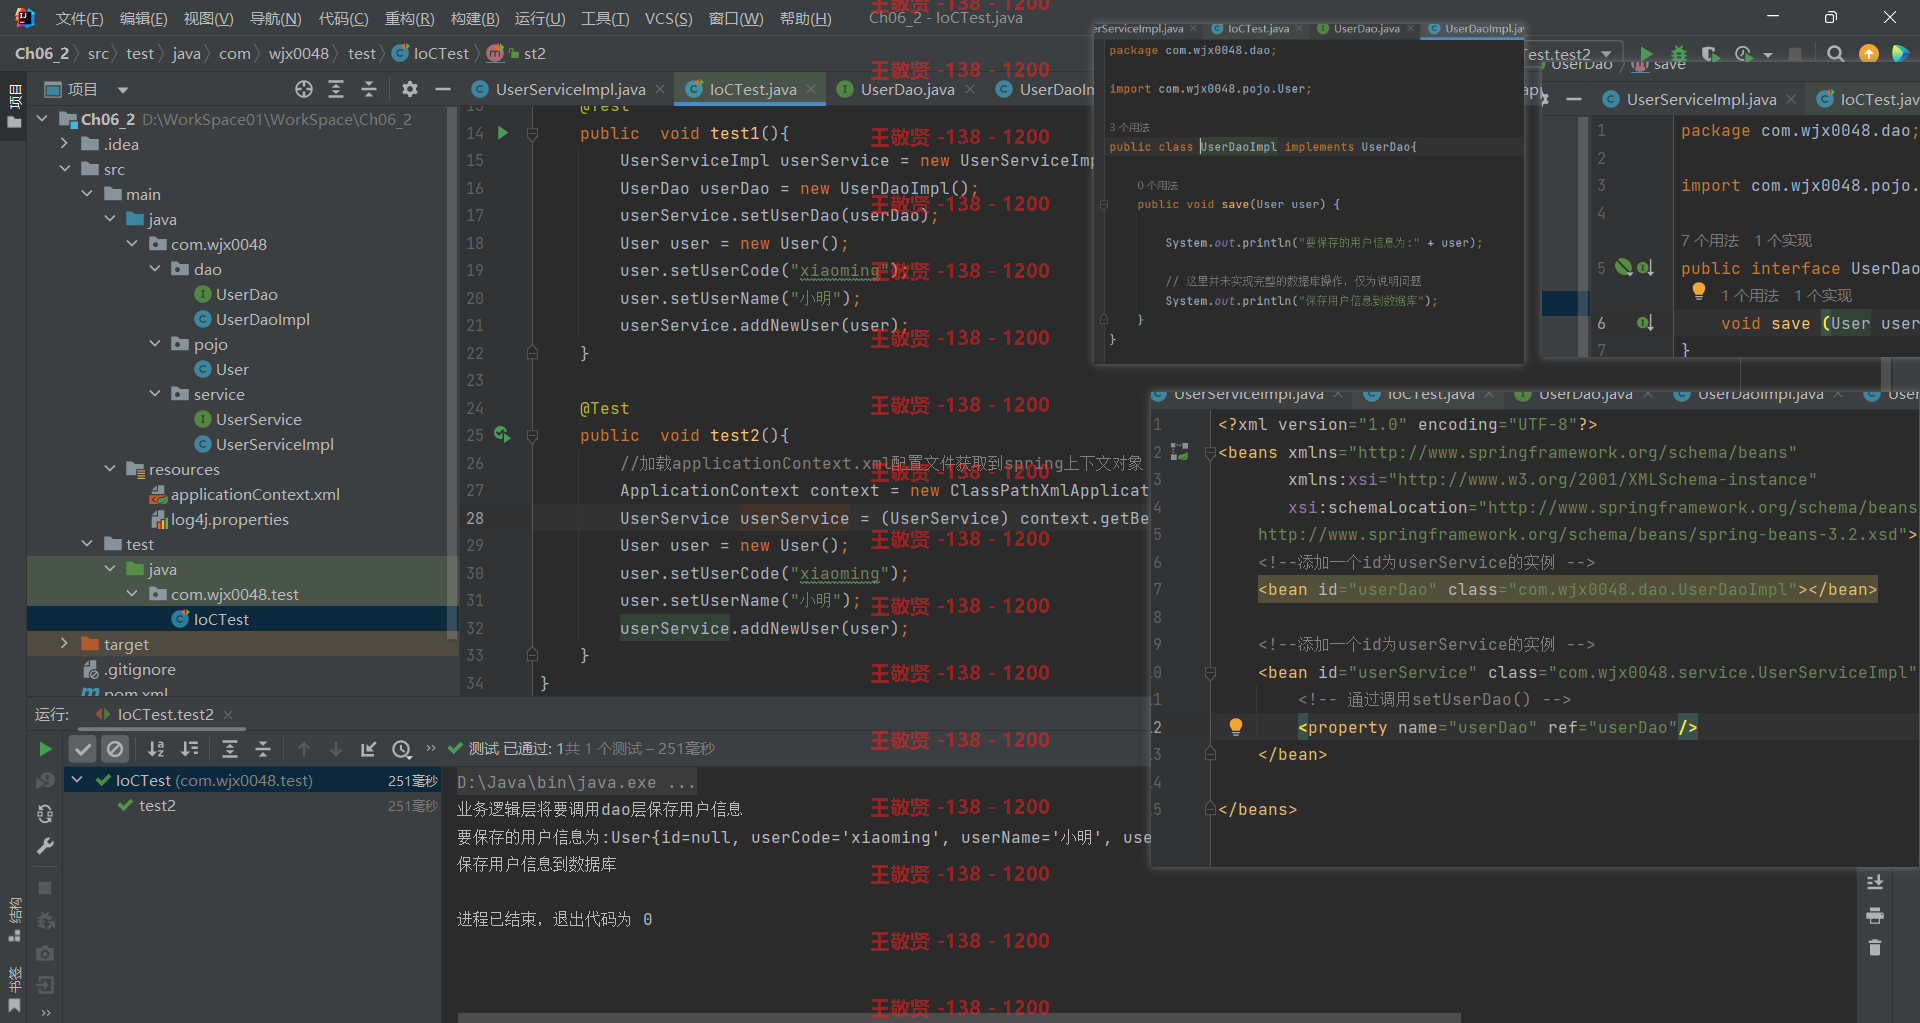Click the fold marker at line 25 gutter

[533, 435]
